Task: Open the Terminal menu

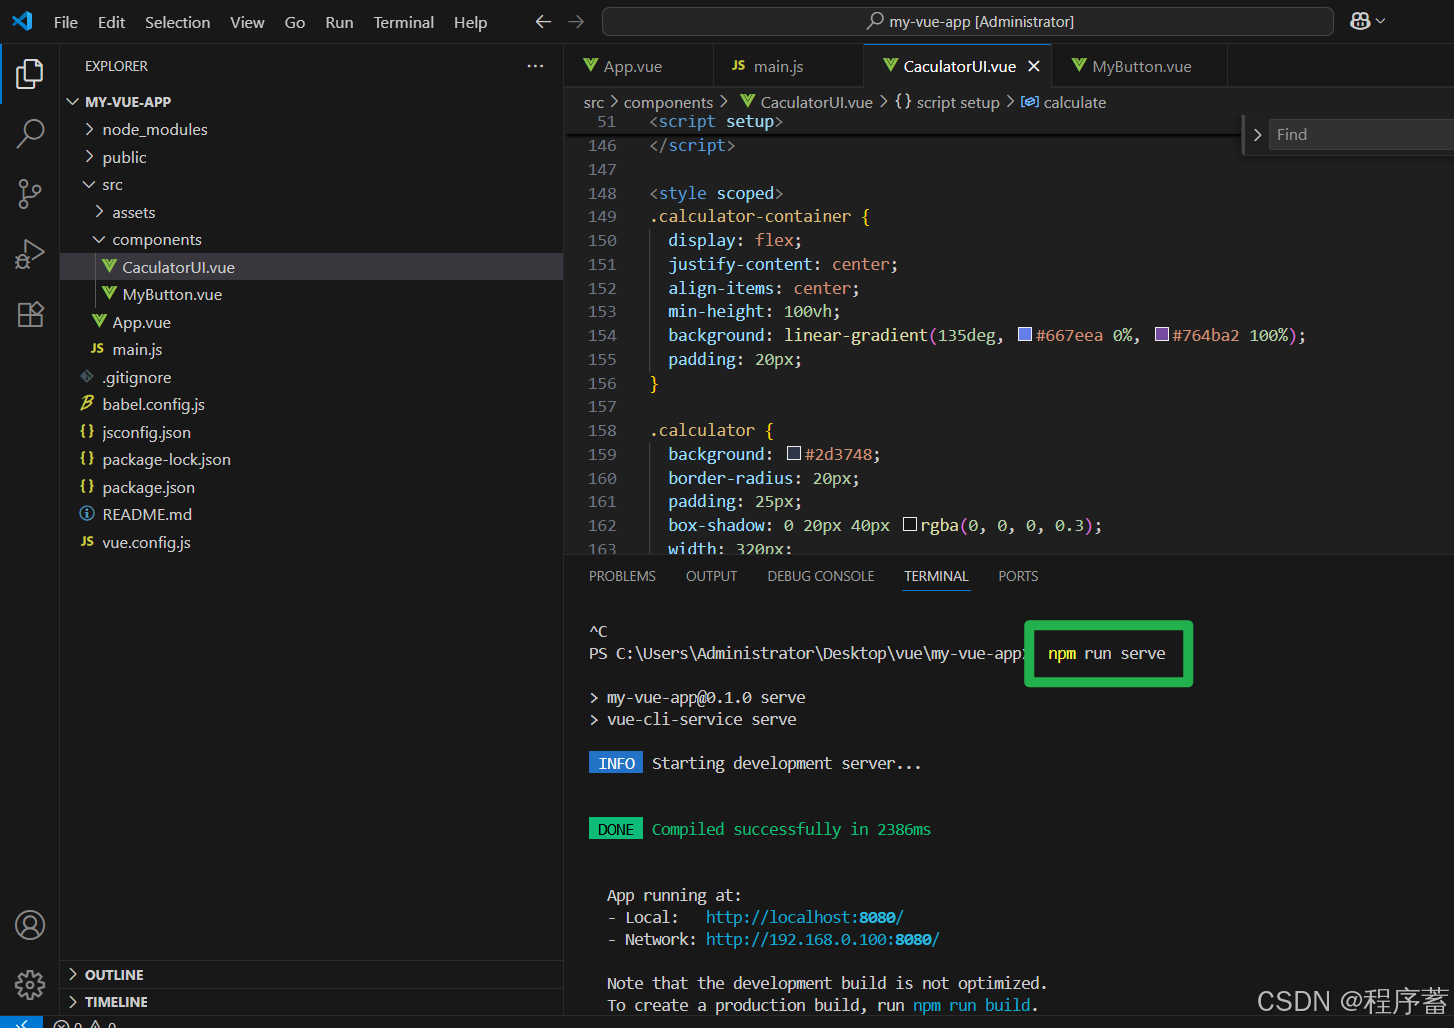Action: (404, 22)
